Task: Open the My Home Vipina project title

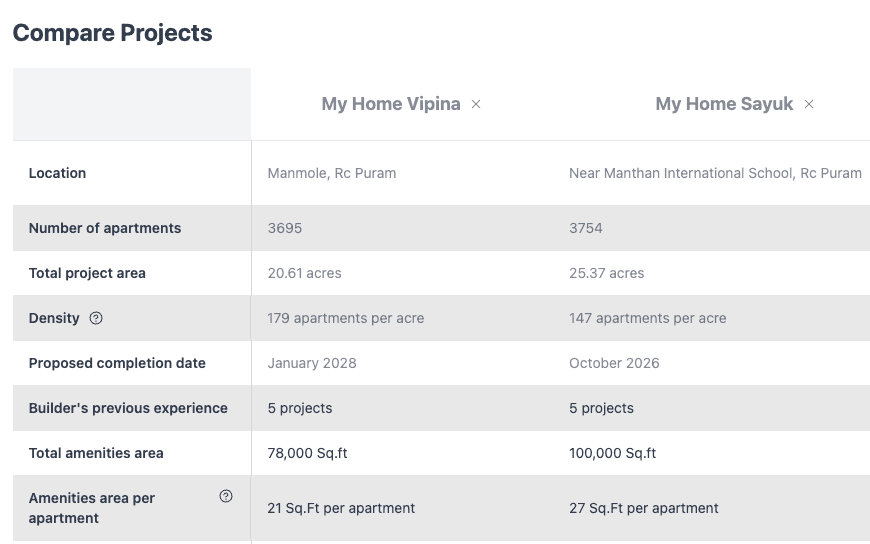Action: [x=391, y=104]
